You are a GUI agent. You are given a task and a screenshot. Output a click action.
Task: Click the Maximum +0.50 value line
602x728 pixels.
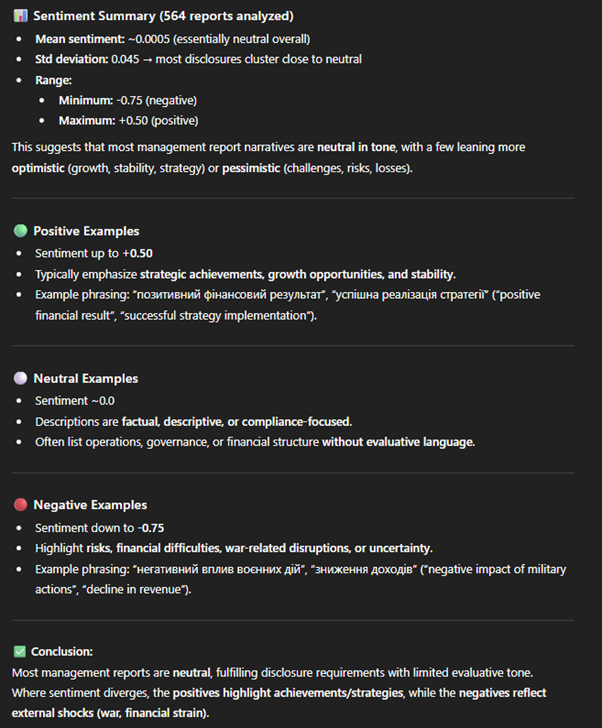130,121
